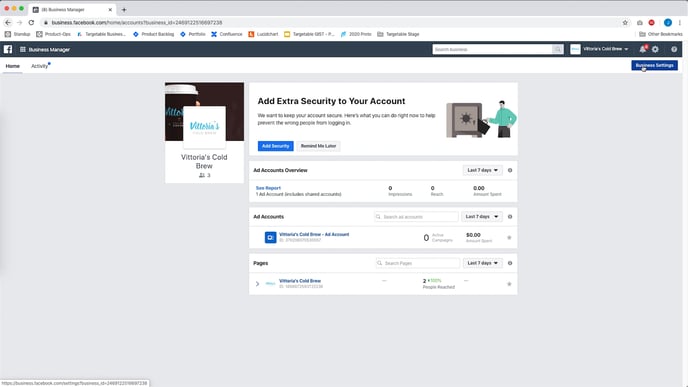The height and width of the screenshot is (387, 688).
Task: Click the browser back arrow
Action: 8,22
